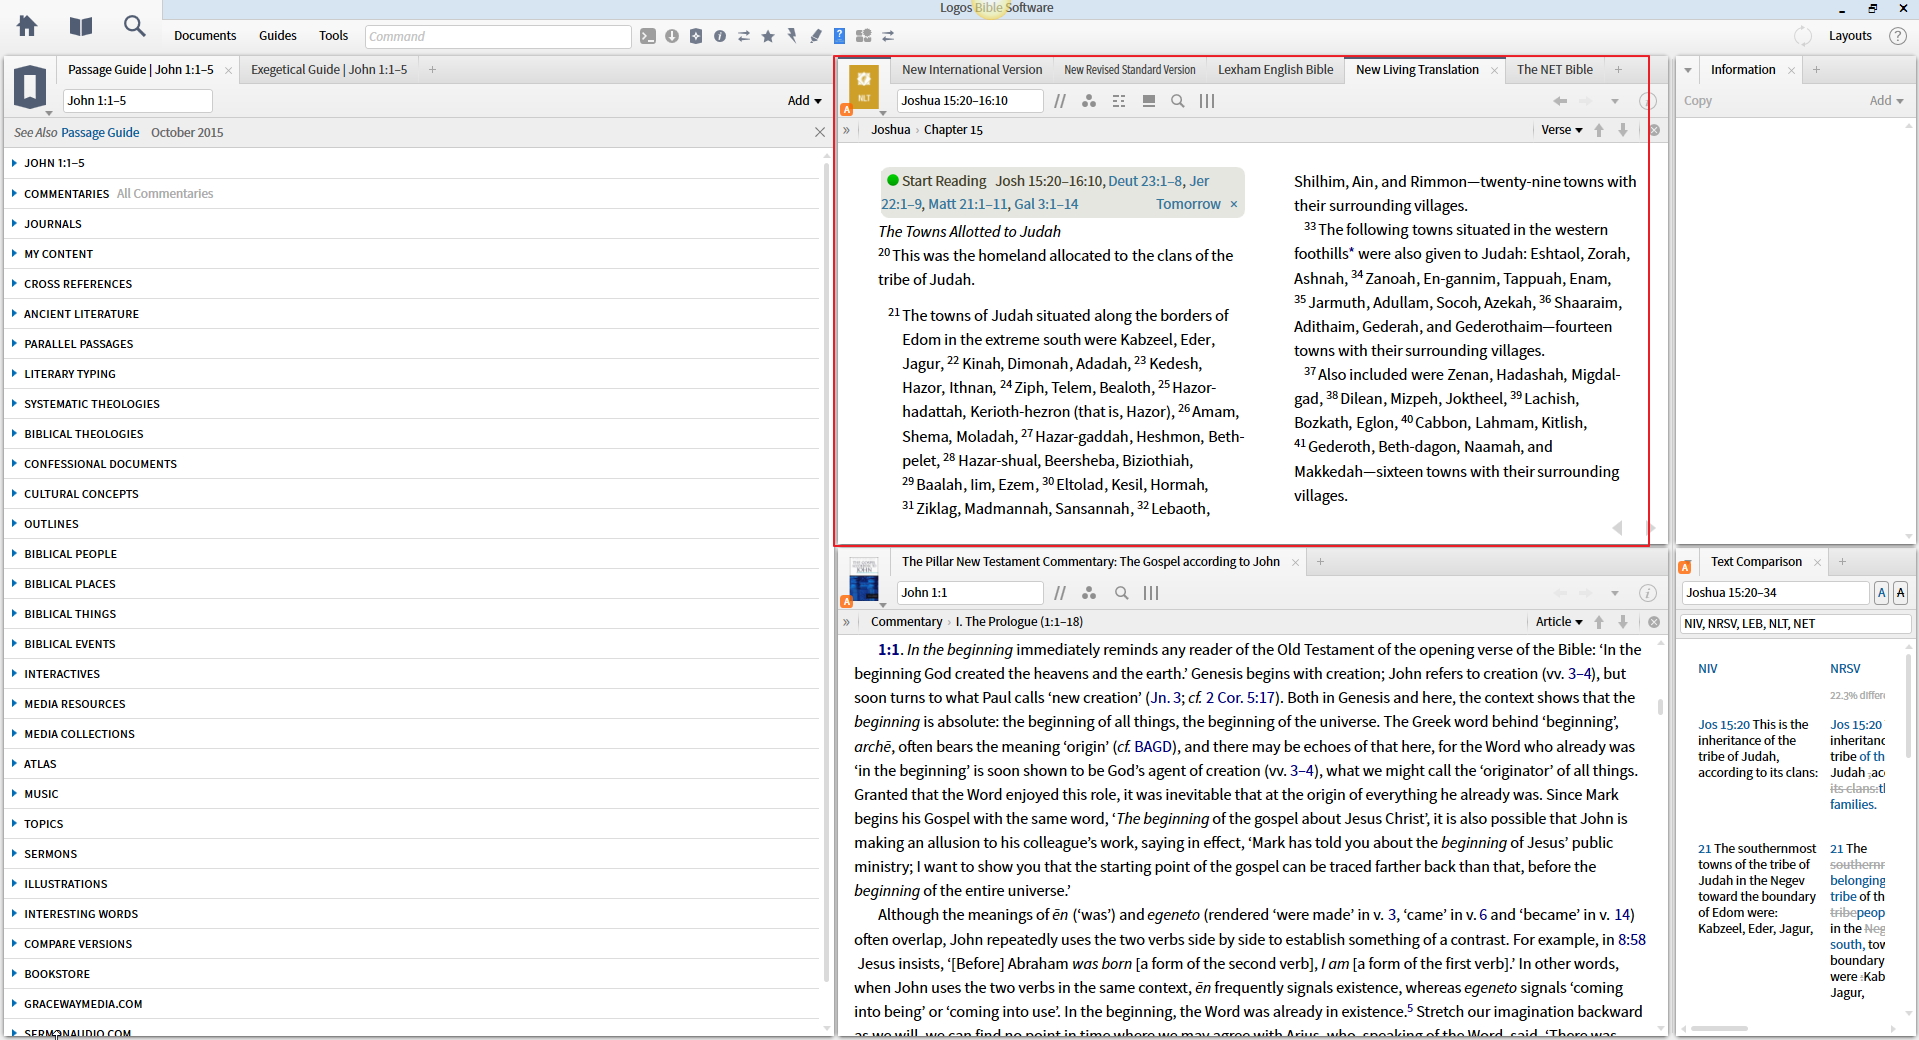Click the download arrow shortcut icon
This screenshot has width=1919, height=1040.
point(672,36)
